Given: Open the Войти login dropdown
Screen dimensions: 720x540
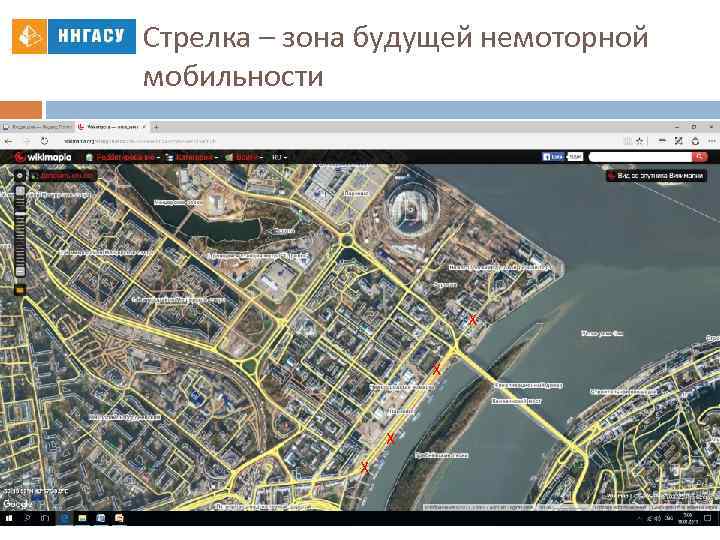Looking at the screenshot, I should pos(244,157).
